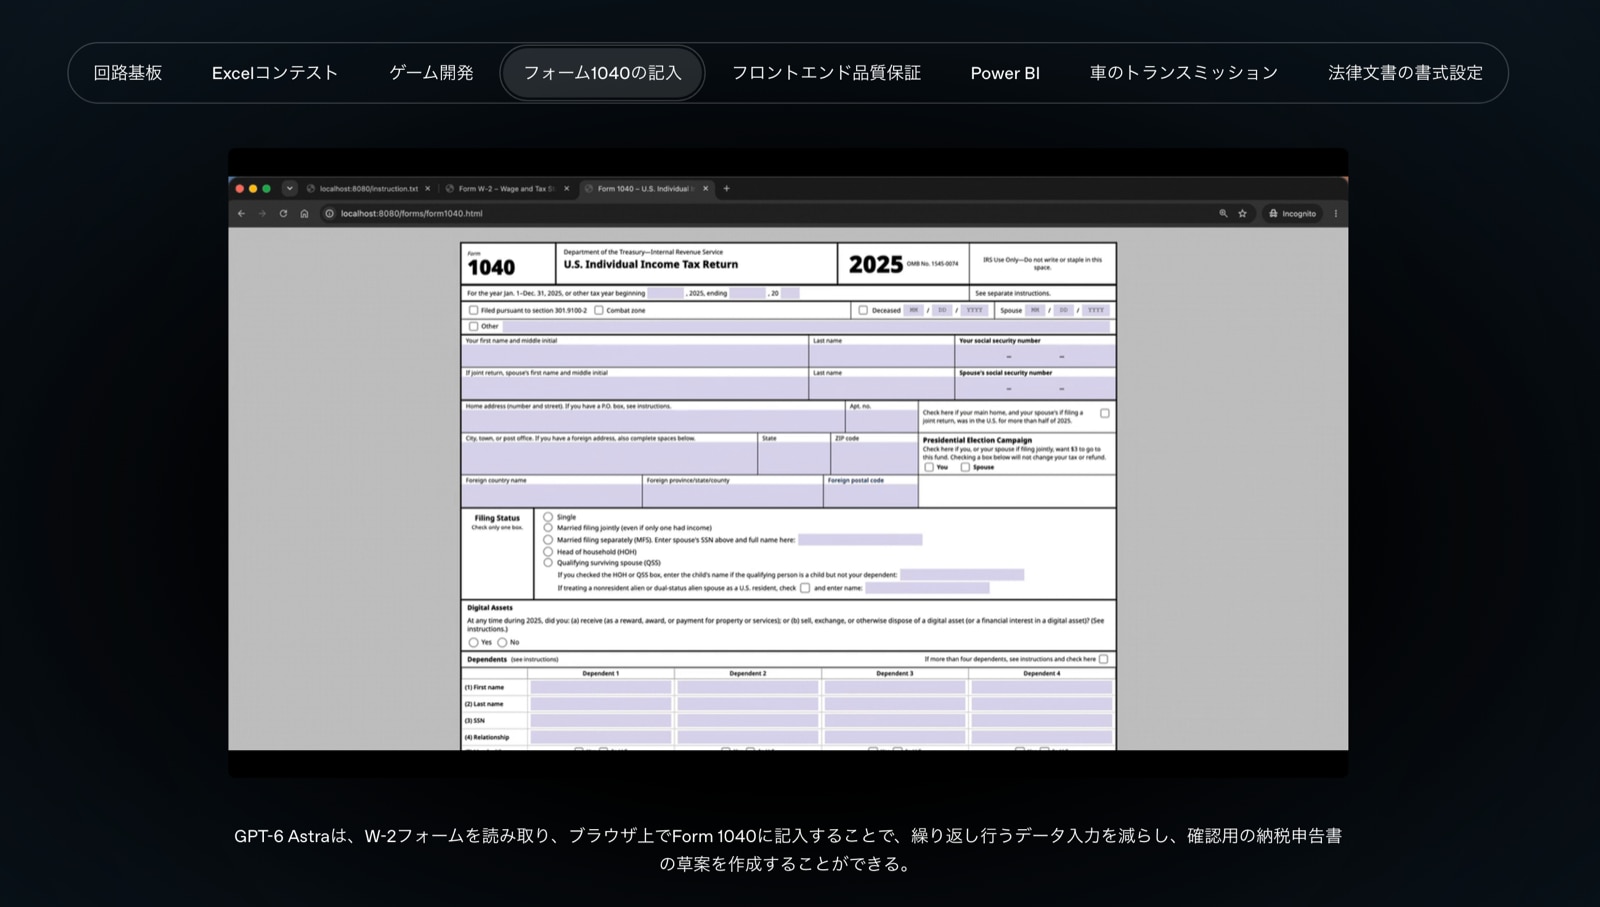Switch to the localhost instruction.txt tab
The height and width of the screenshot is (907, 1600).
click(x=369, y=188)
